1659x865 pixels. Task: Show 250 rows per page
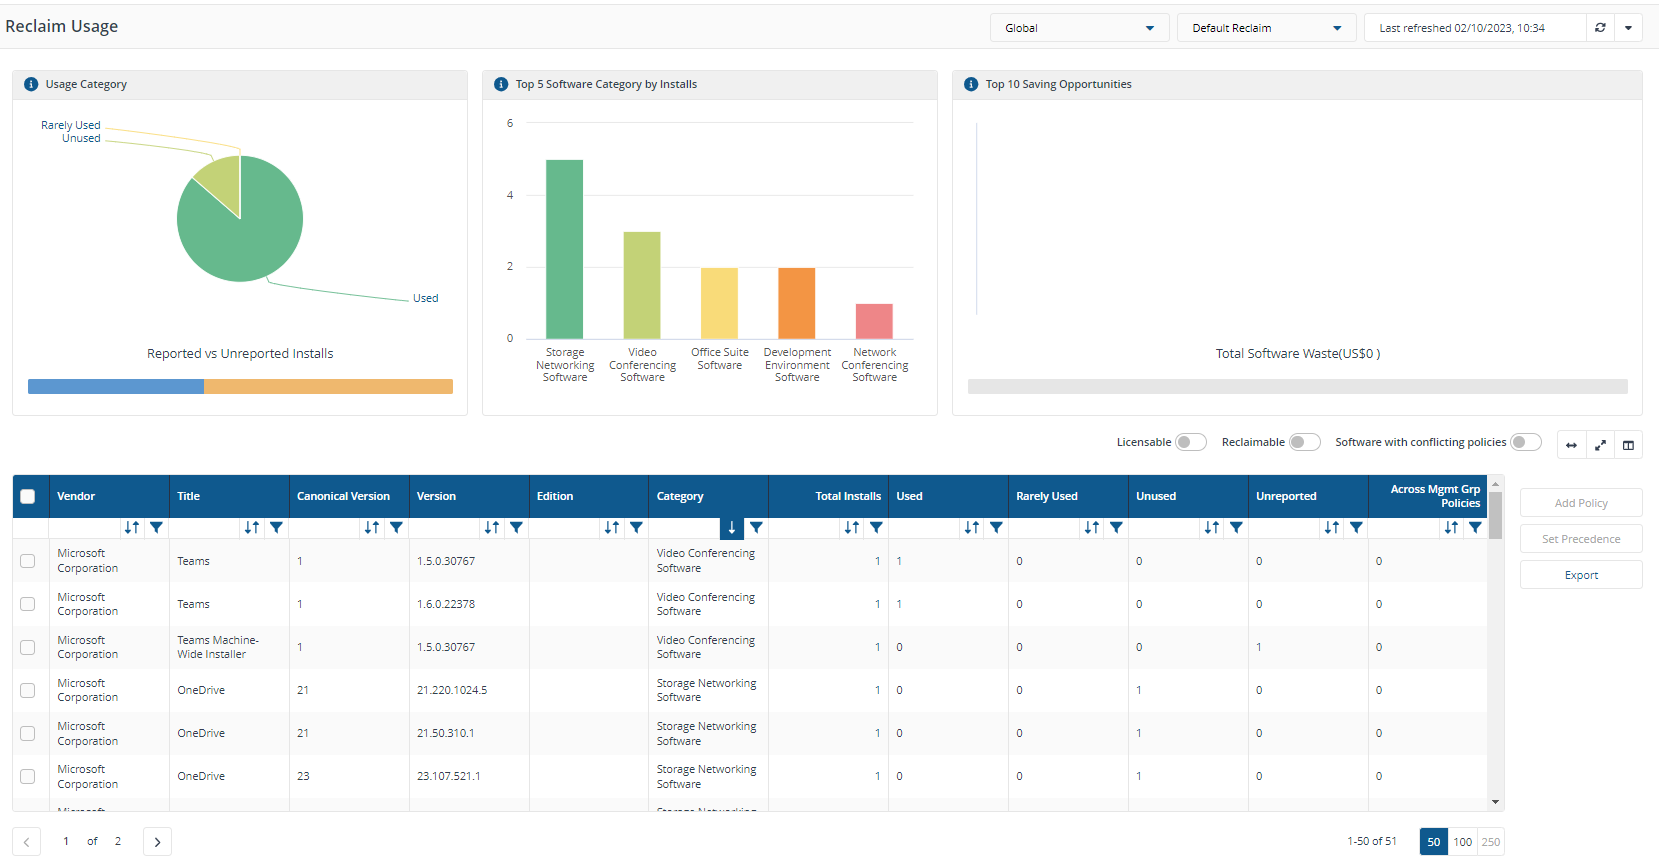pyautogui.click(x=1491, y=842)
